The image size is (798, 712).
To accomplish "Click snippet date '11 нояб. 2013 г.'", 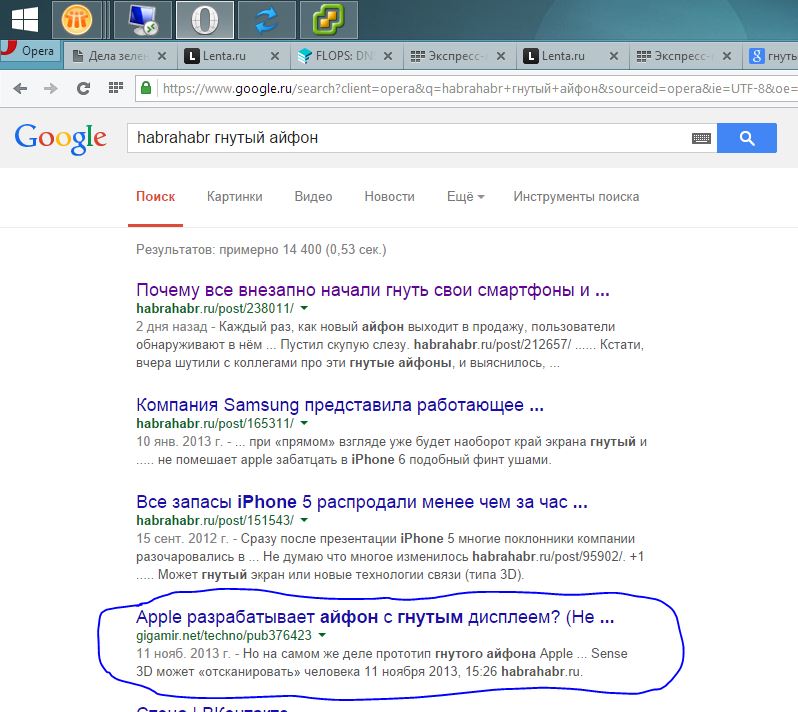I will (x=183, y=653).
